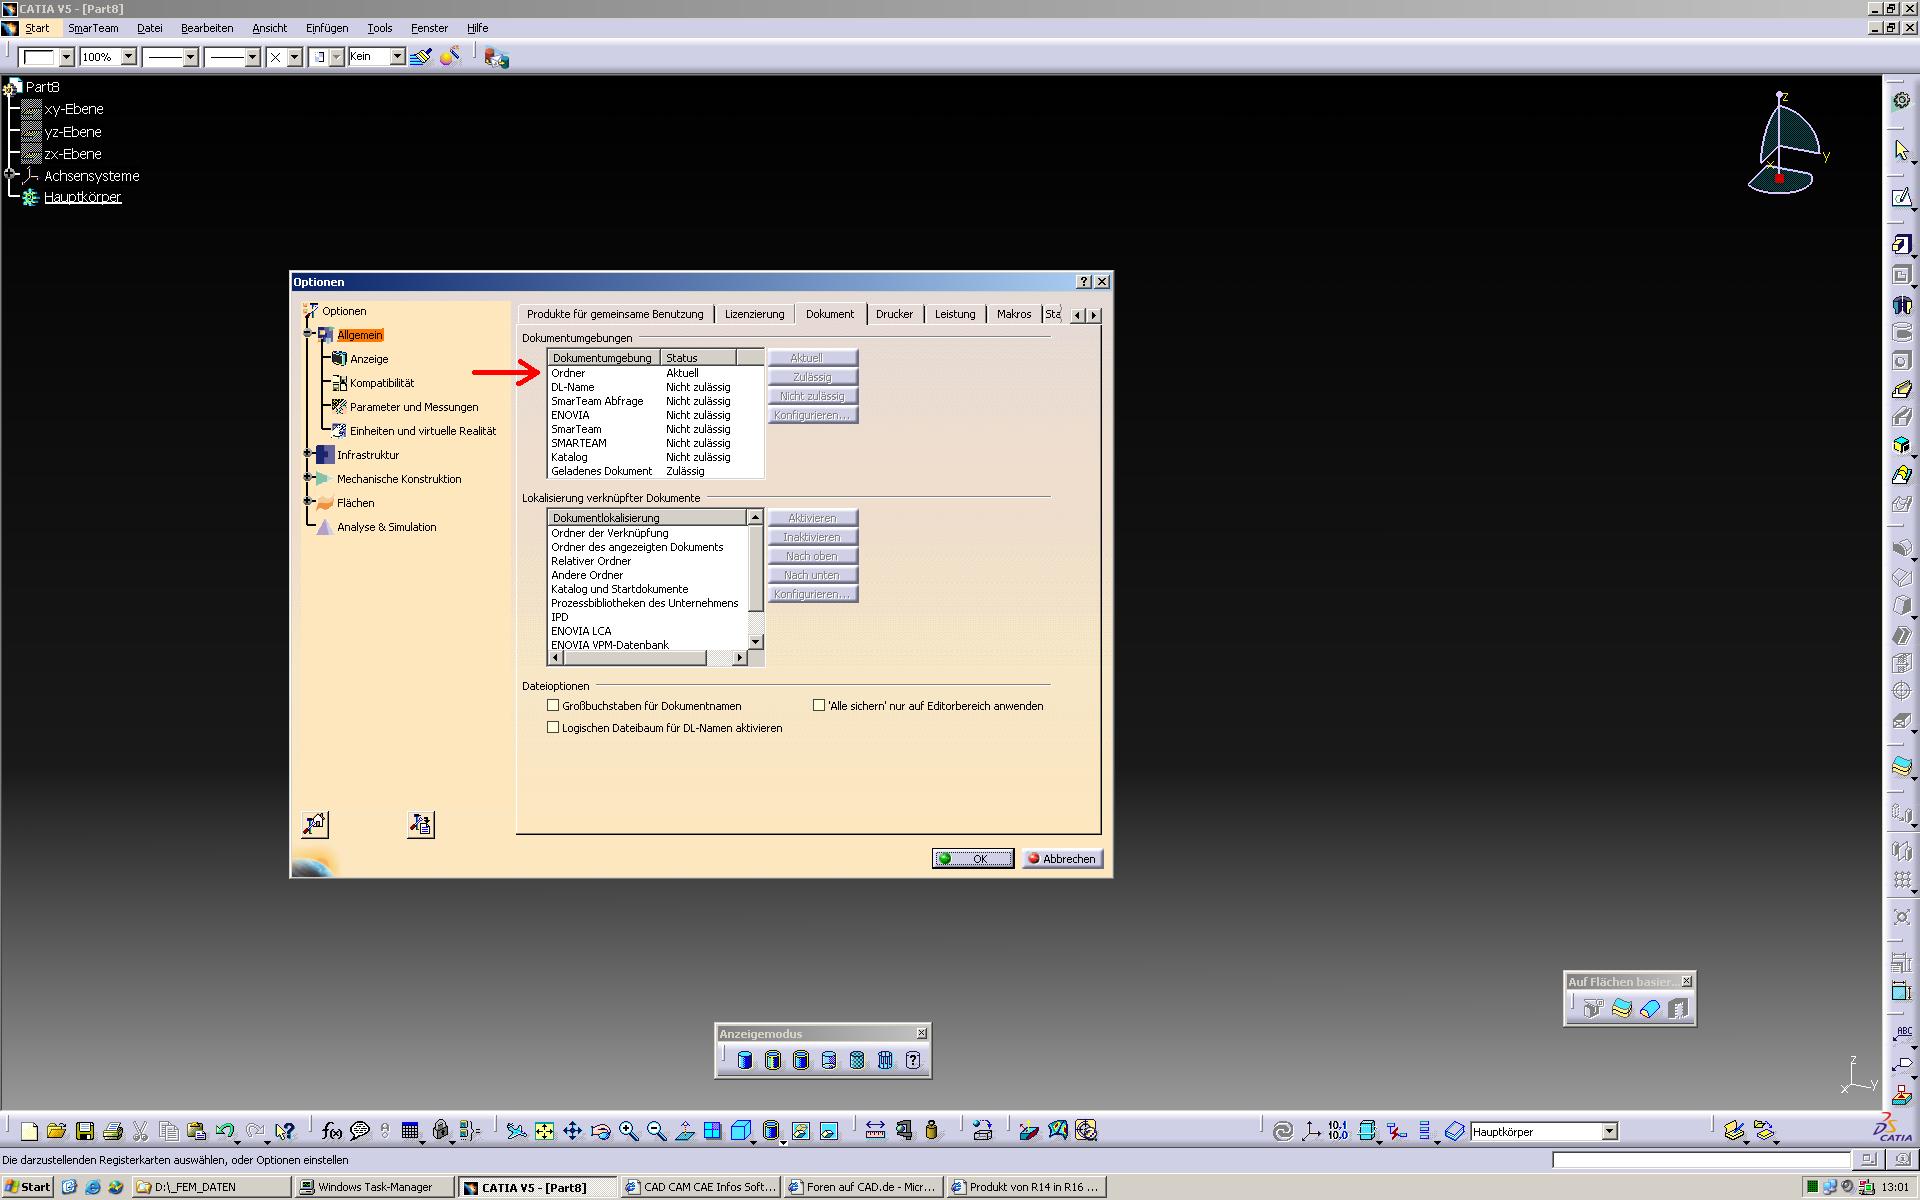Switch to the Lizenzierung tab
This screenshot has width=1920, height=1200.
click(x=754, y=314)
